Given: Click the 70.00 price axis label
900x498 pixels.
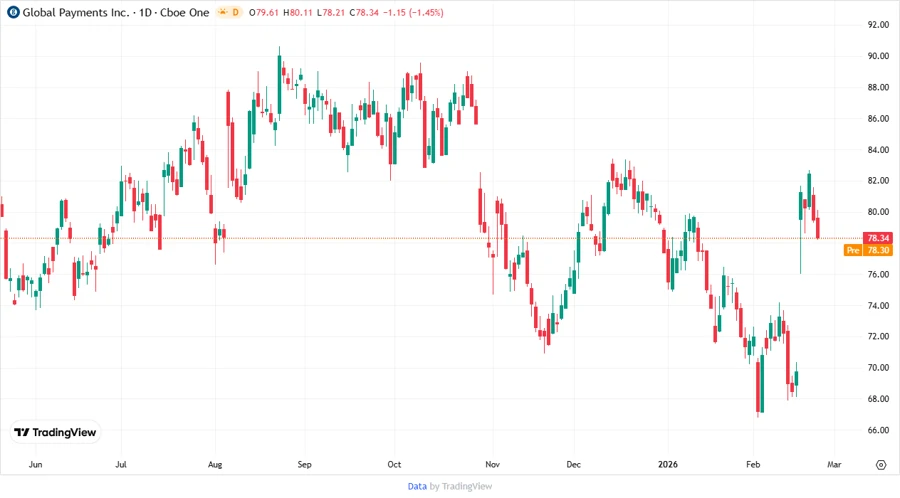Looking at the screenshot, I should click(x=878, y=368).
